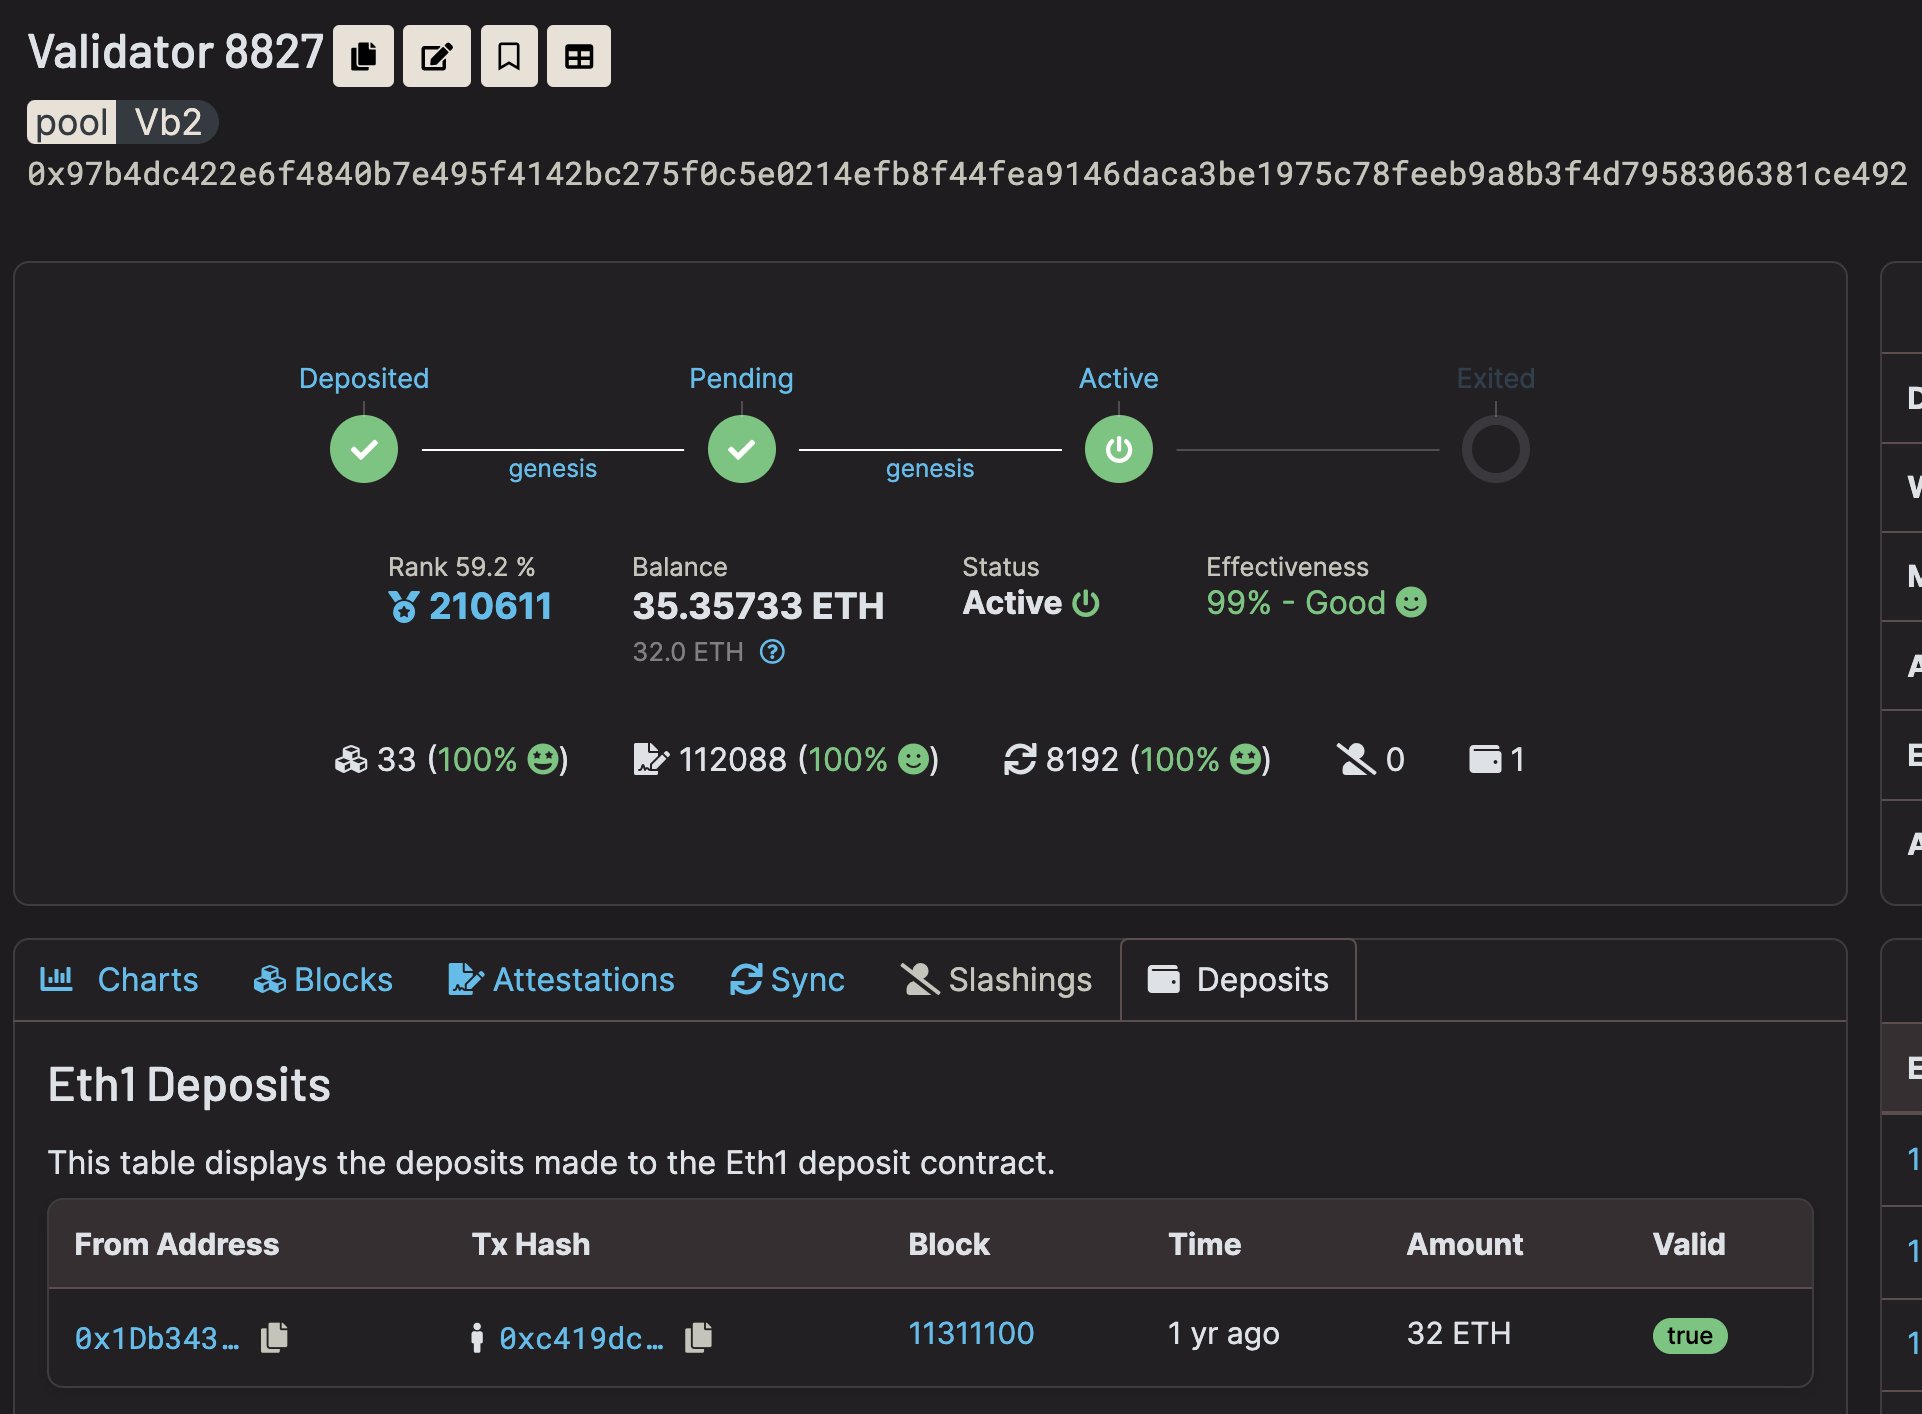Open the validator table view icon
1922x1414 pixels.
coord(578,56)
